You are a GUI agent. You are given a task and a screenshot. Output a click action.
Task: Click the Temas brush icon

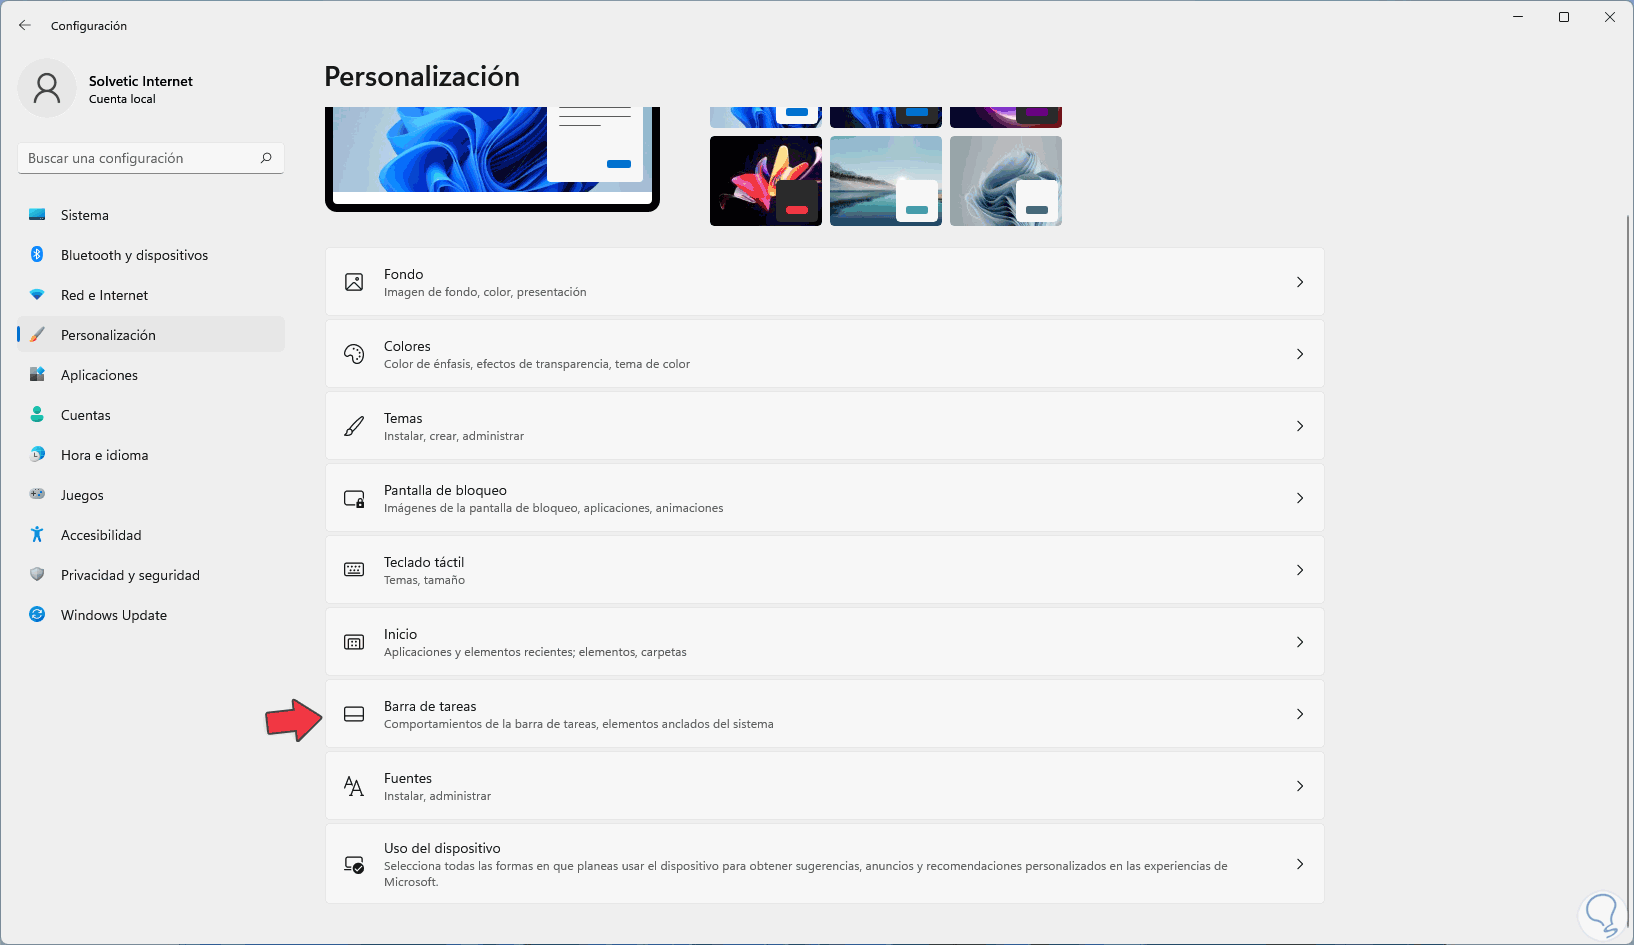point(354,426)
